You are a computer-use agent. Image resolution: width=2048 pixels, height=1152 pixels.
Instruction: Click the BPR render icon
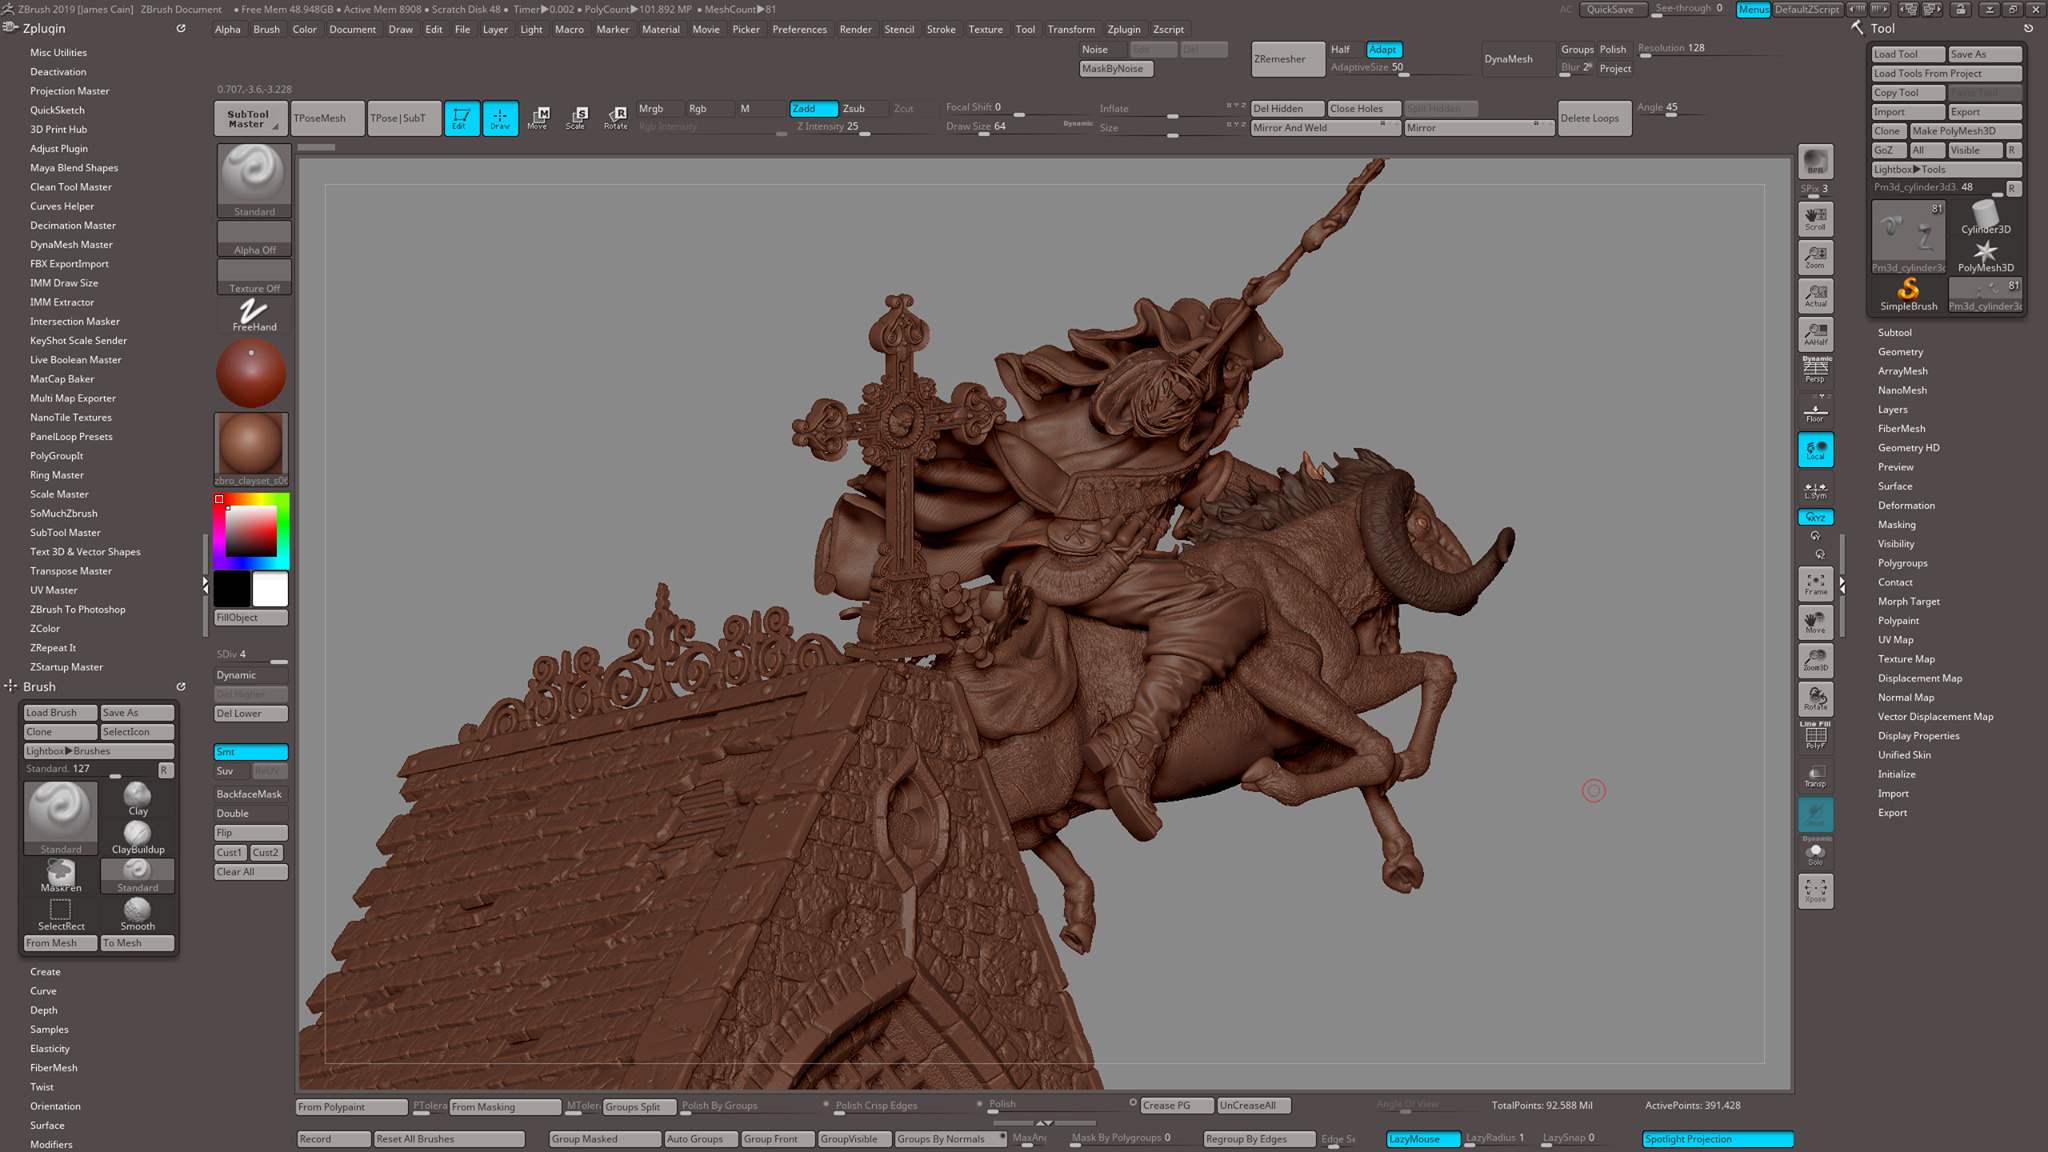pyautogui.click(x=1815, y=163)
